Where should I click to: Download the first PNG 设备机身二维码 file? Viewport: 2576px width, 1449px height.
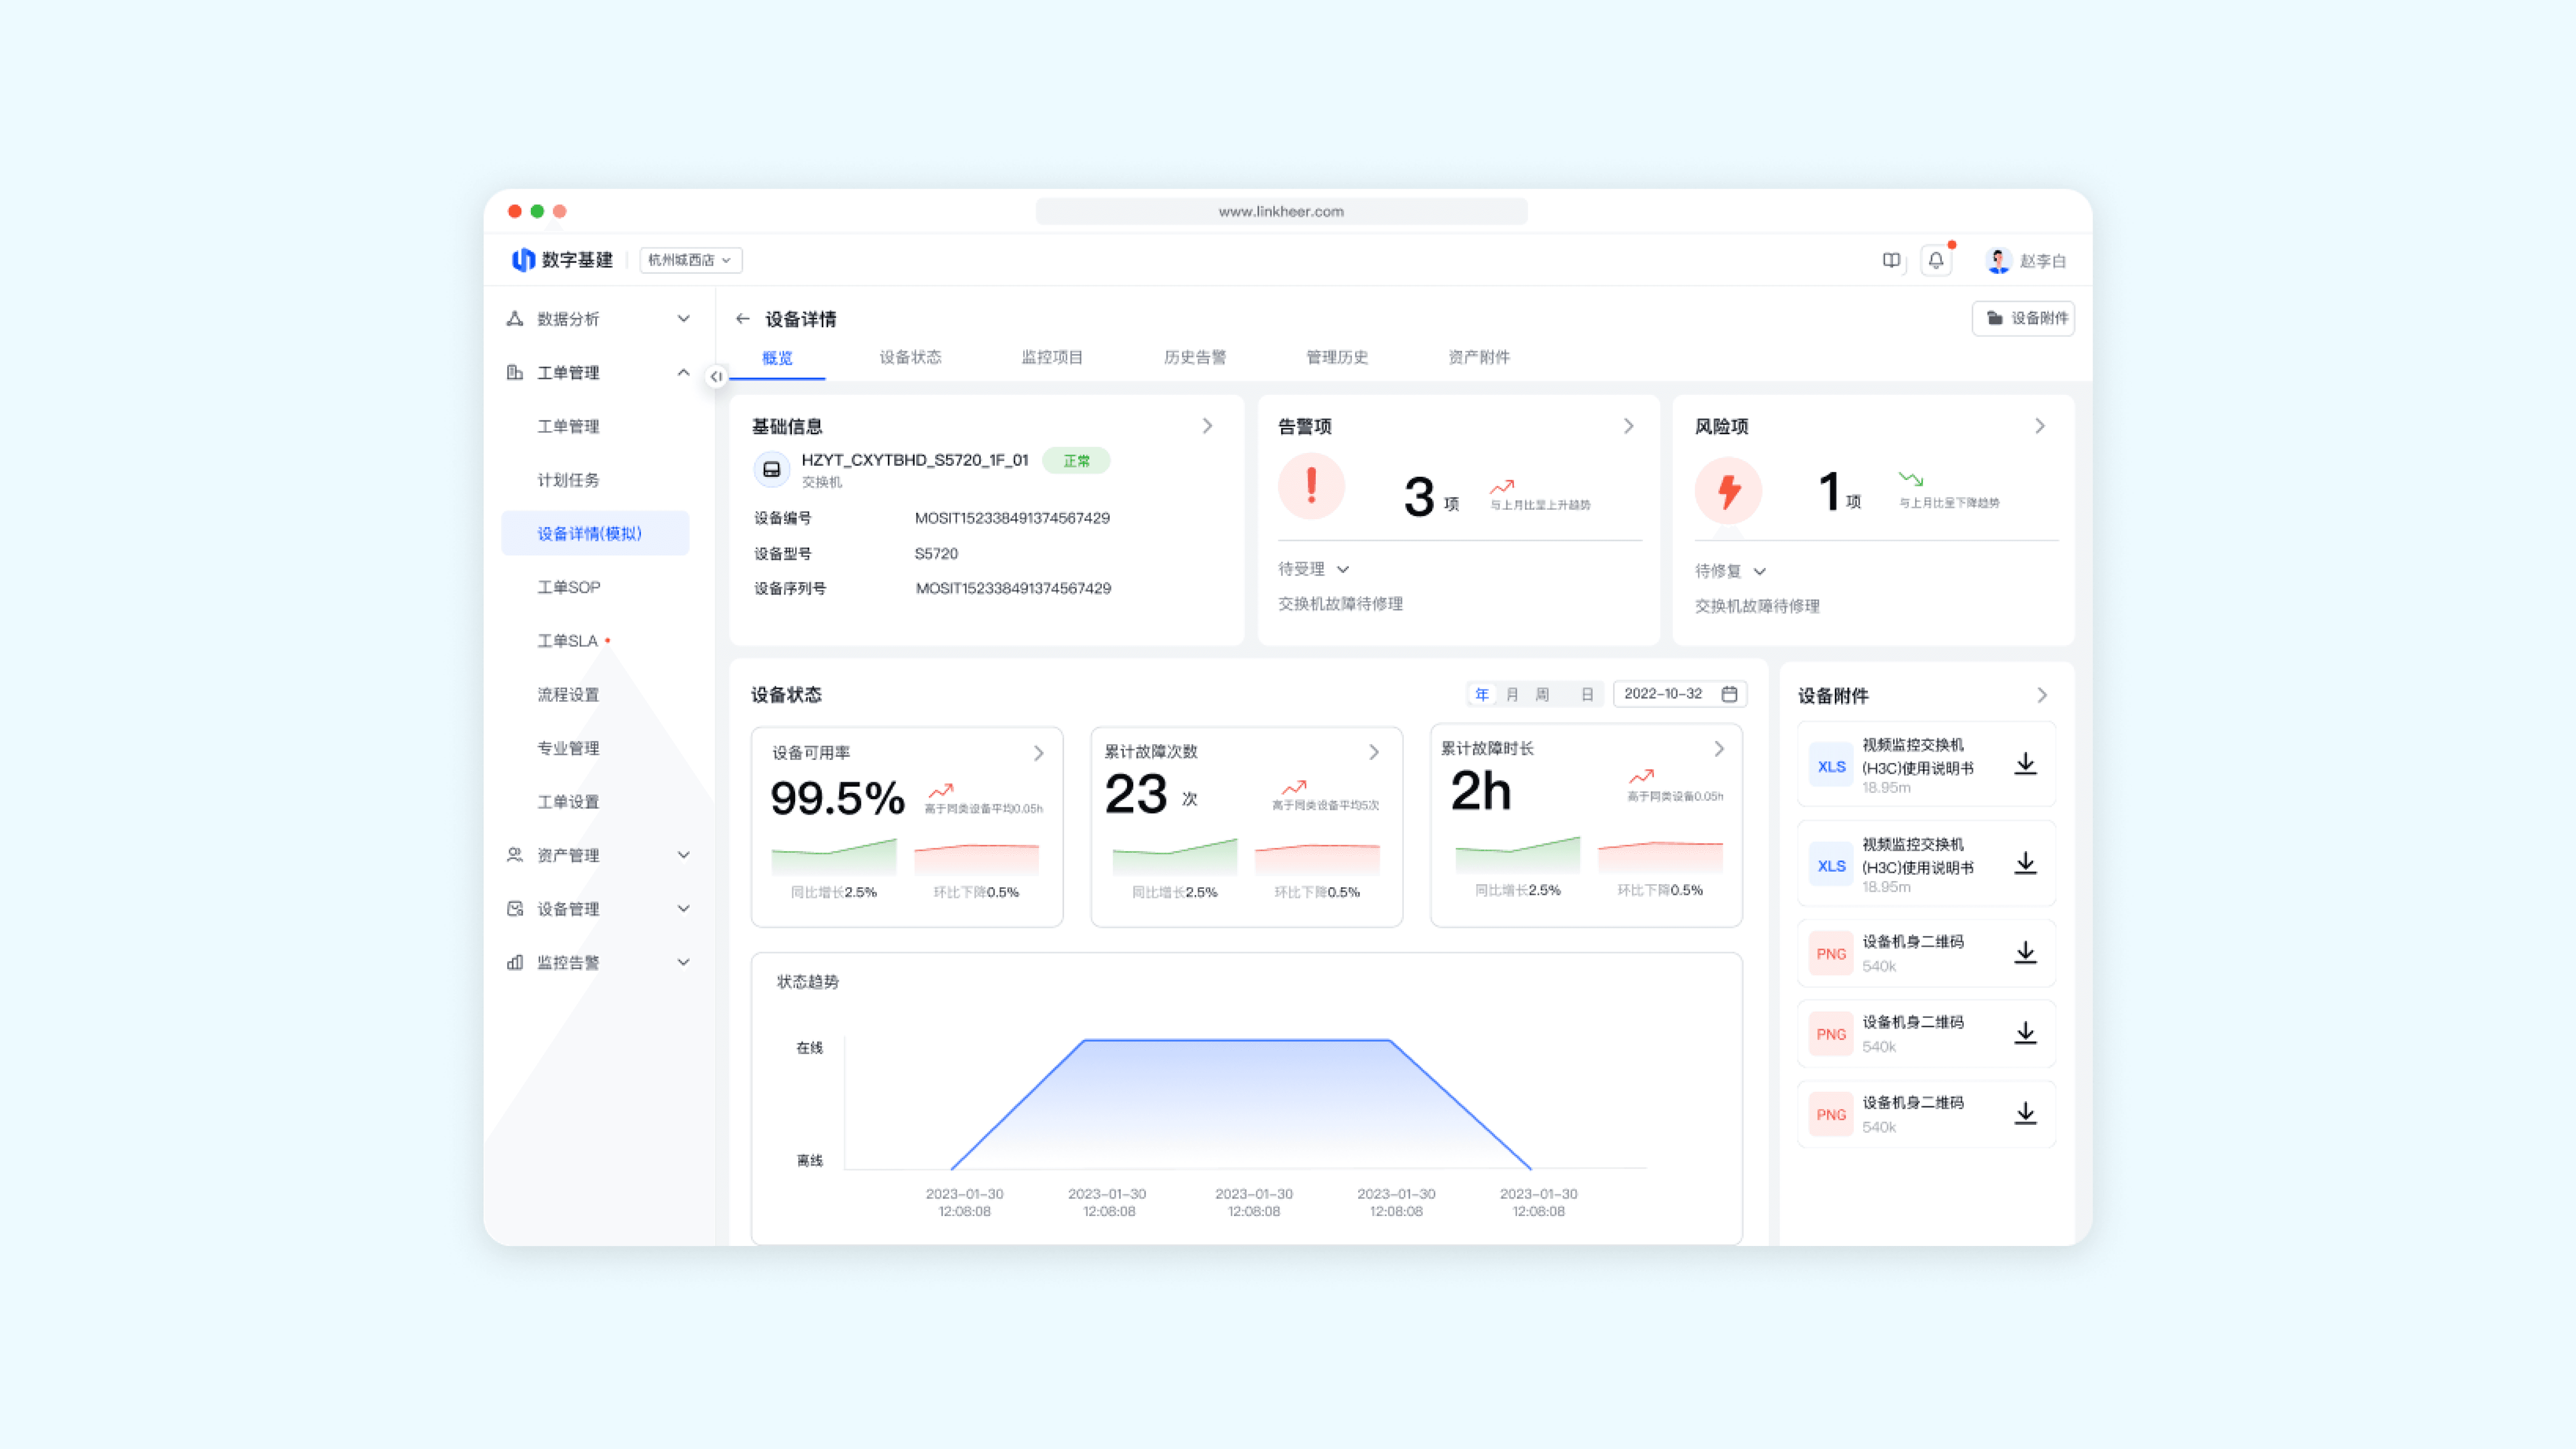(x=2025, y=952)
